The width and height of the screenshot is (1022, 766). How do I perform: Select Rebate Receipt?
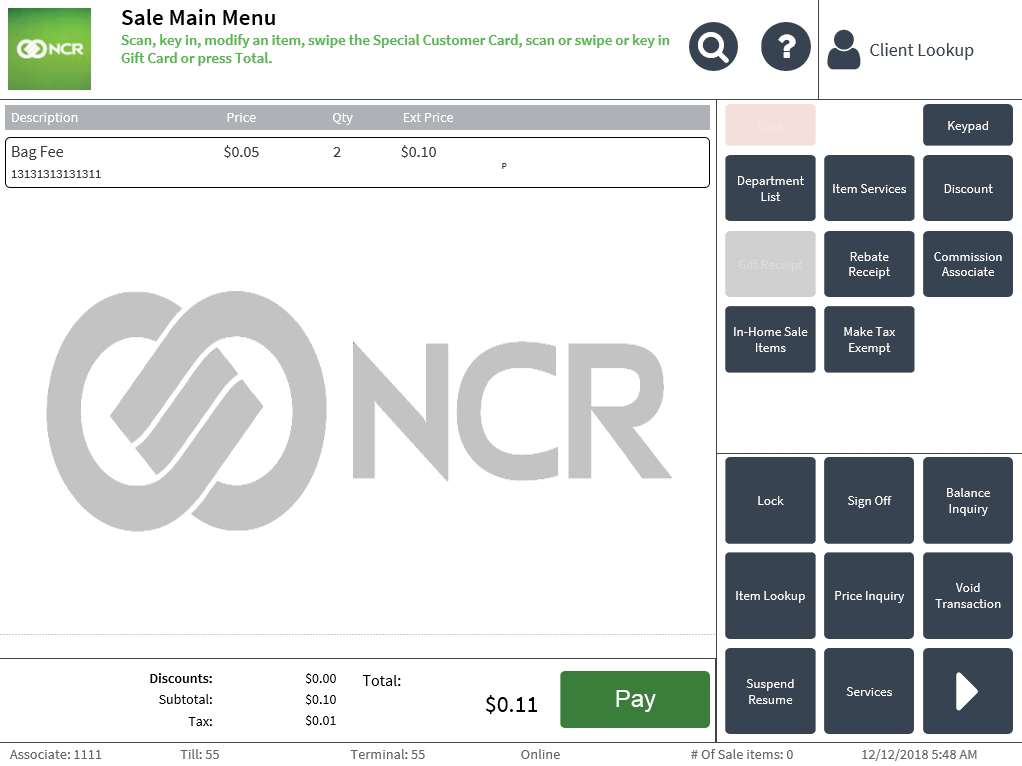(869, 264)
